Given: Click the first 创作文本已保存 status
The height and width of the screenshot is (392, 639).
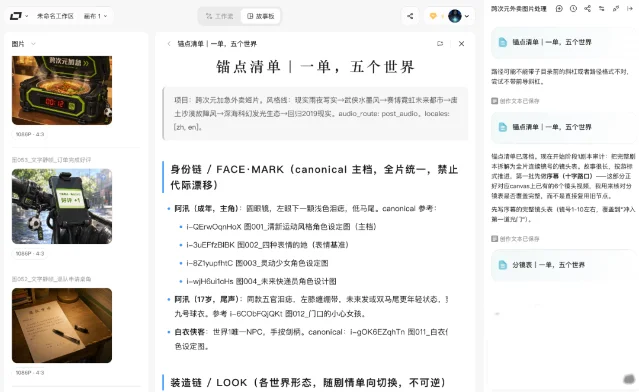Looking at the screenshot, I should point(515,101).
